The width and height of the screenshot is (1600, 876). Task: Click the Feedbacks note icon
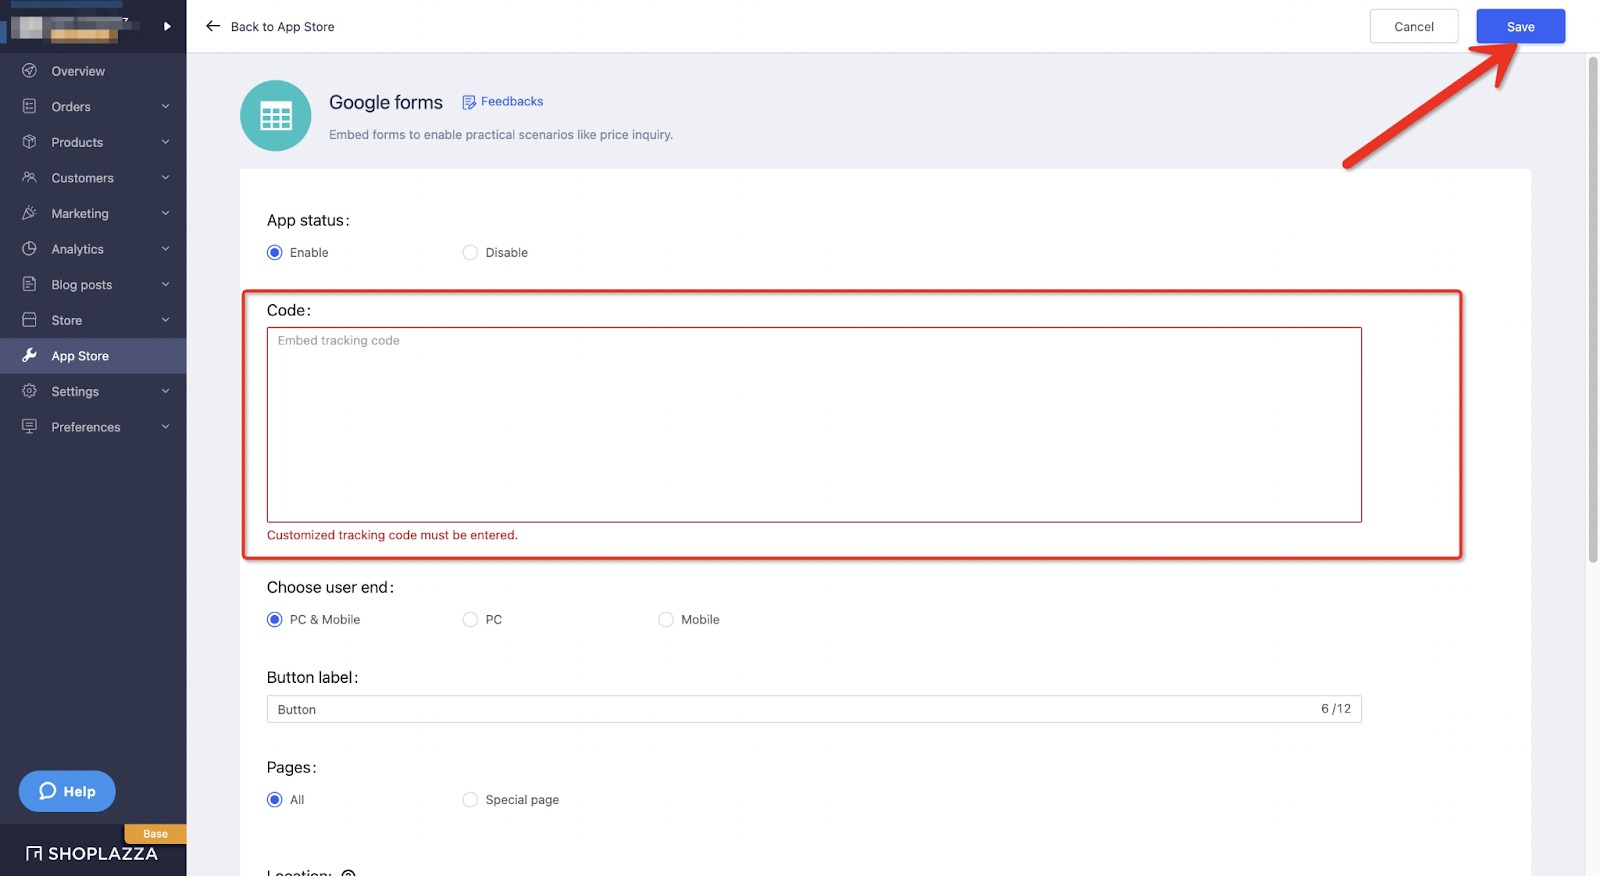[469, 102]
